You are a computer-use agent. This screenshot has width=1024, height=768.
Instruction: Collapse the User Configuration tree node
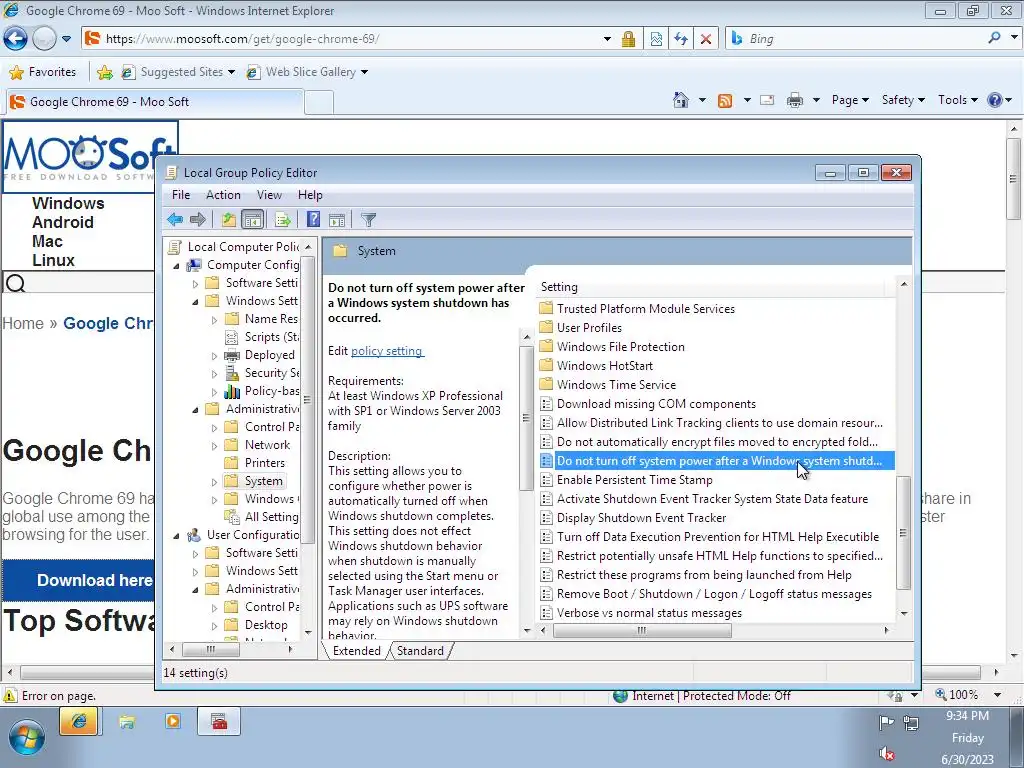176,536
